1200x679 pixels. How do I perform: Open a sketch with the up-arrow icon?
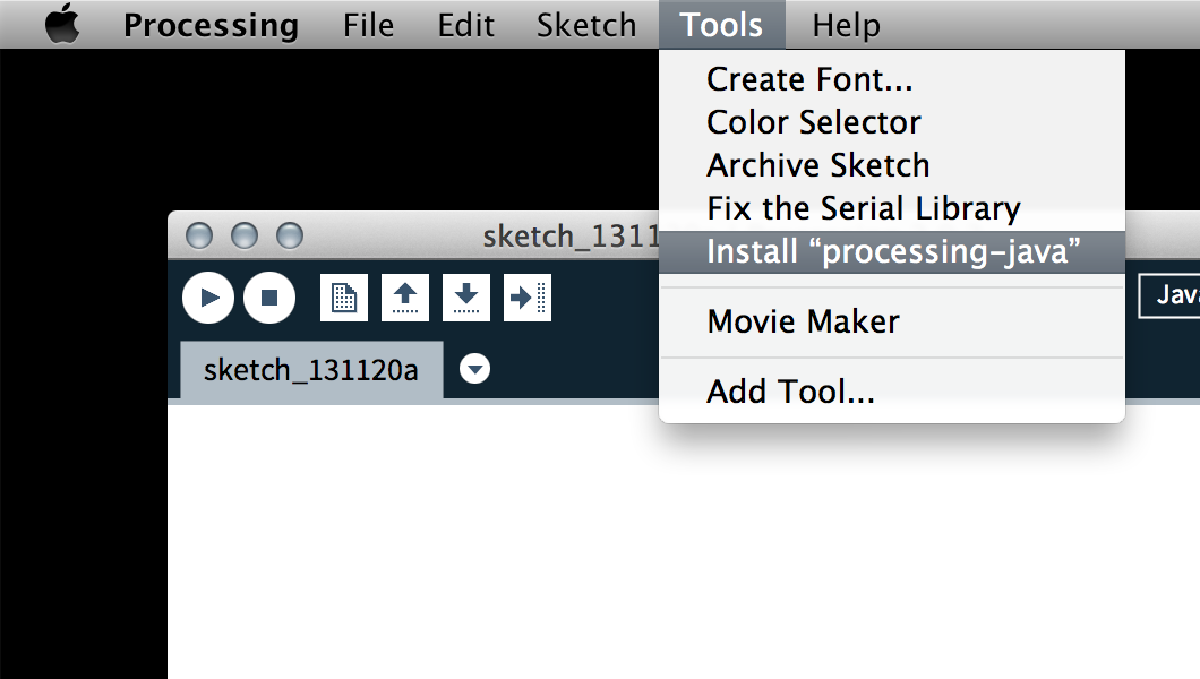[x=405, y=297]
